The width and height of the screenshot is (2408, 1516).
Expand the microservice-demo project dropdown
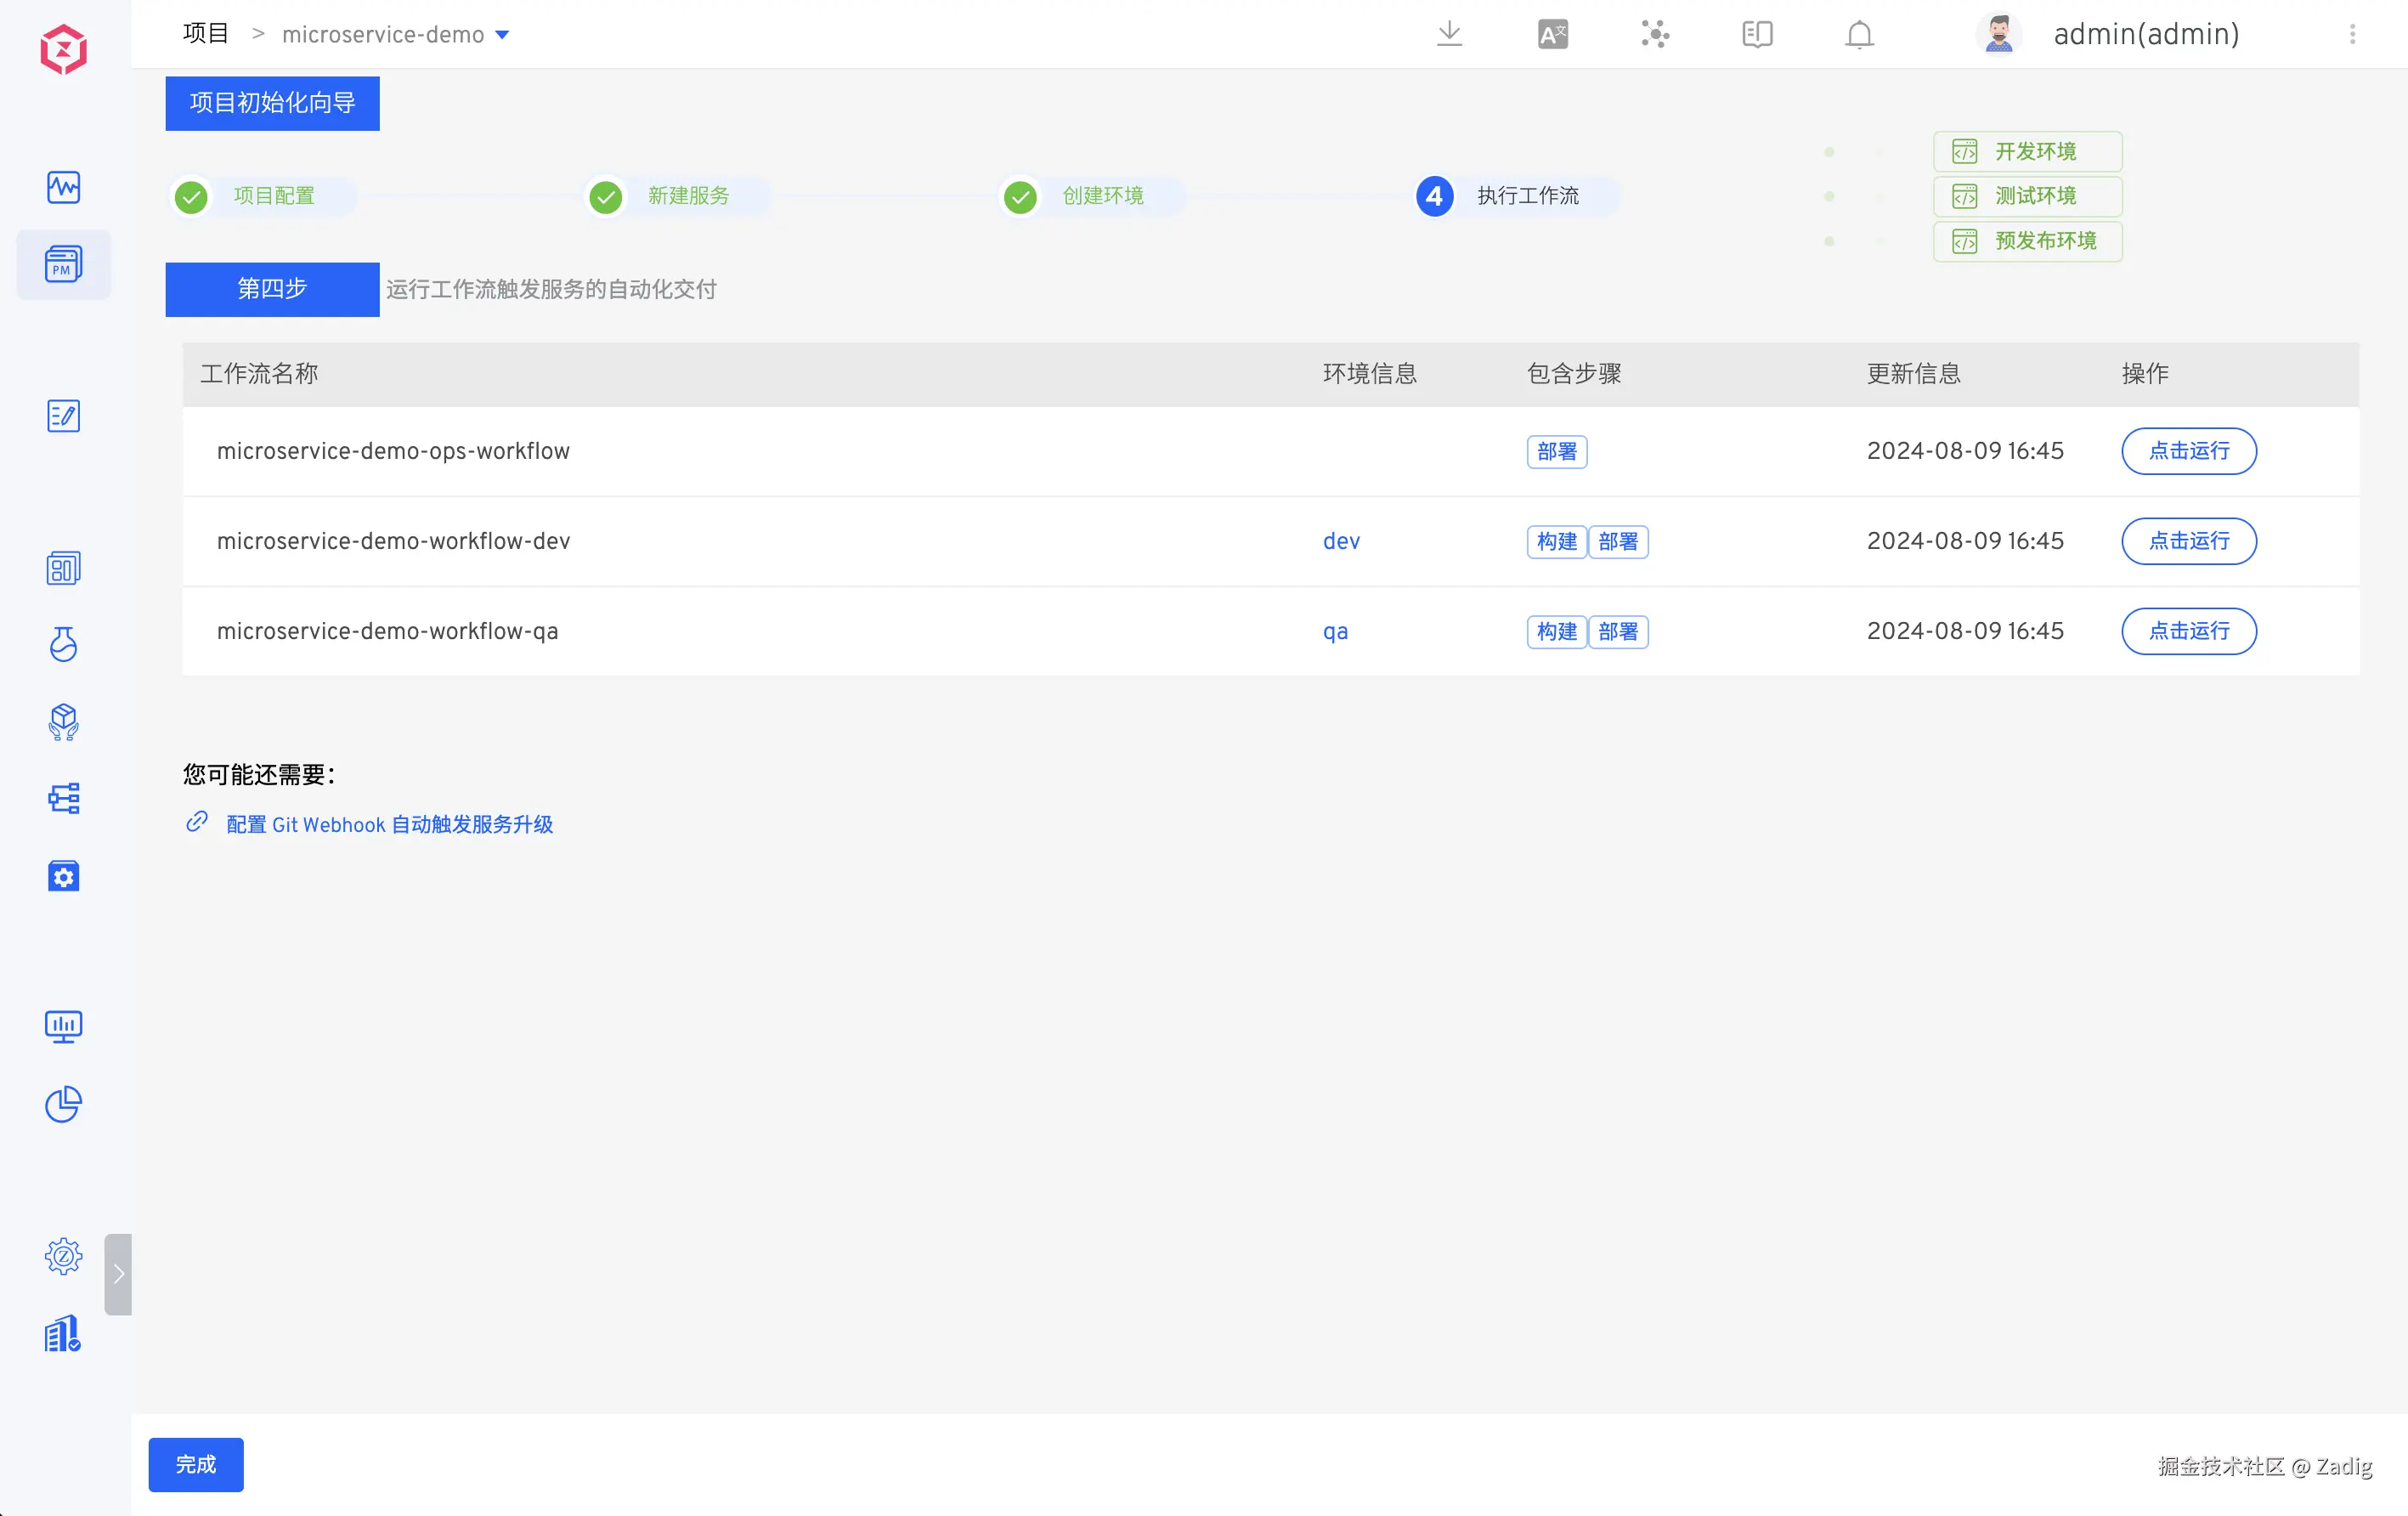point(502,35)
